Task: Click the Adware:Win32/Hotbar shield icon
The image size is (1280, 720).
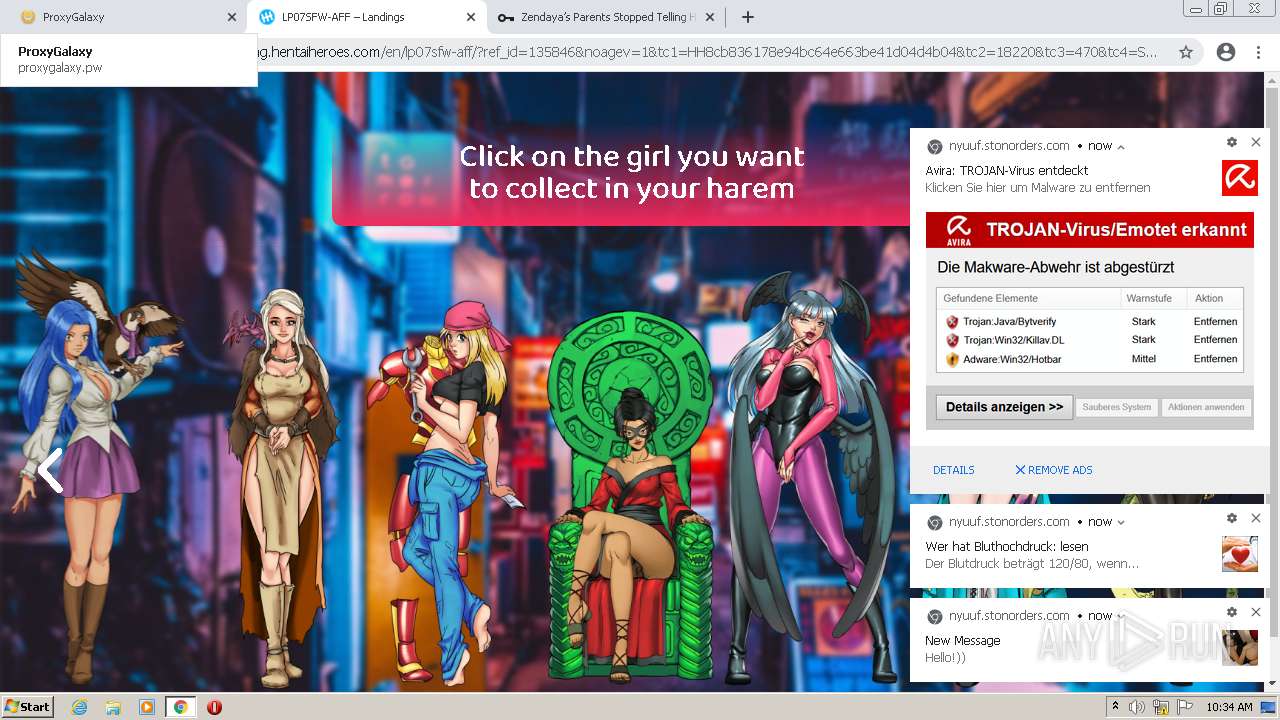Action: (952, 360)
